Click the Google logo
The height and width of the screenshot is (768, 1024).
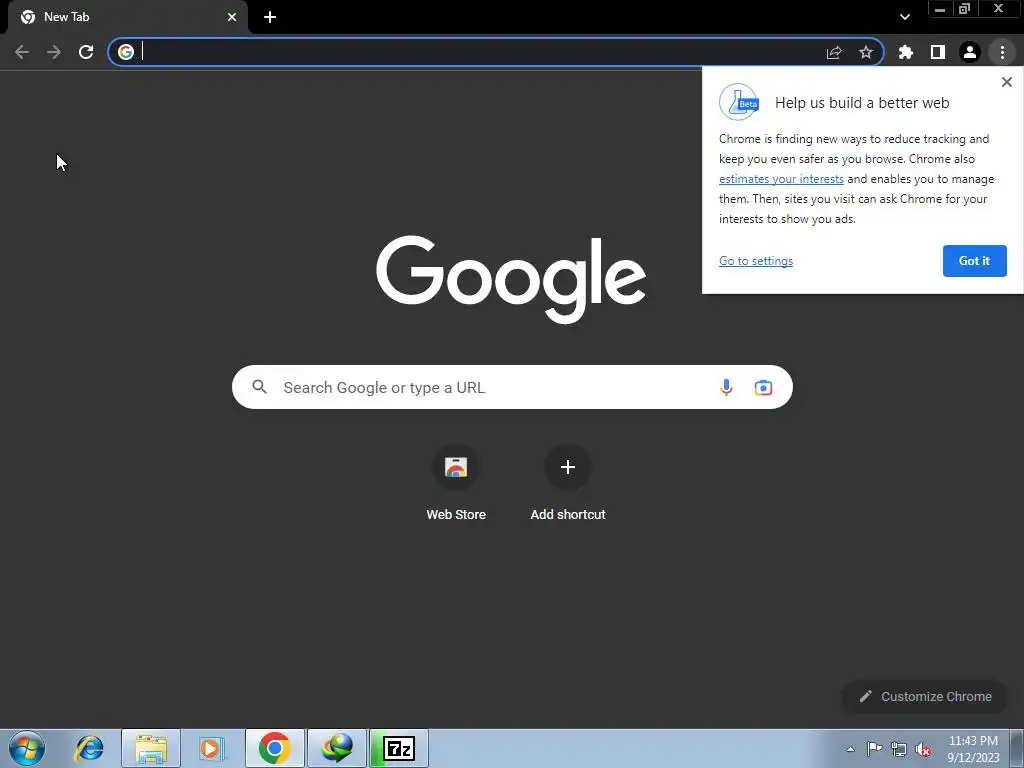tap(511, 279)
